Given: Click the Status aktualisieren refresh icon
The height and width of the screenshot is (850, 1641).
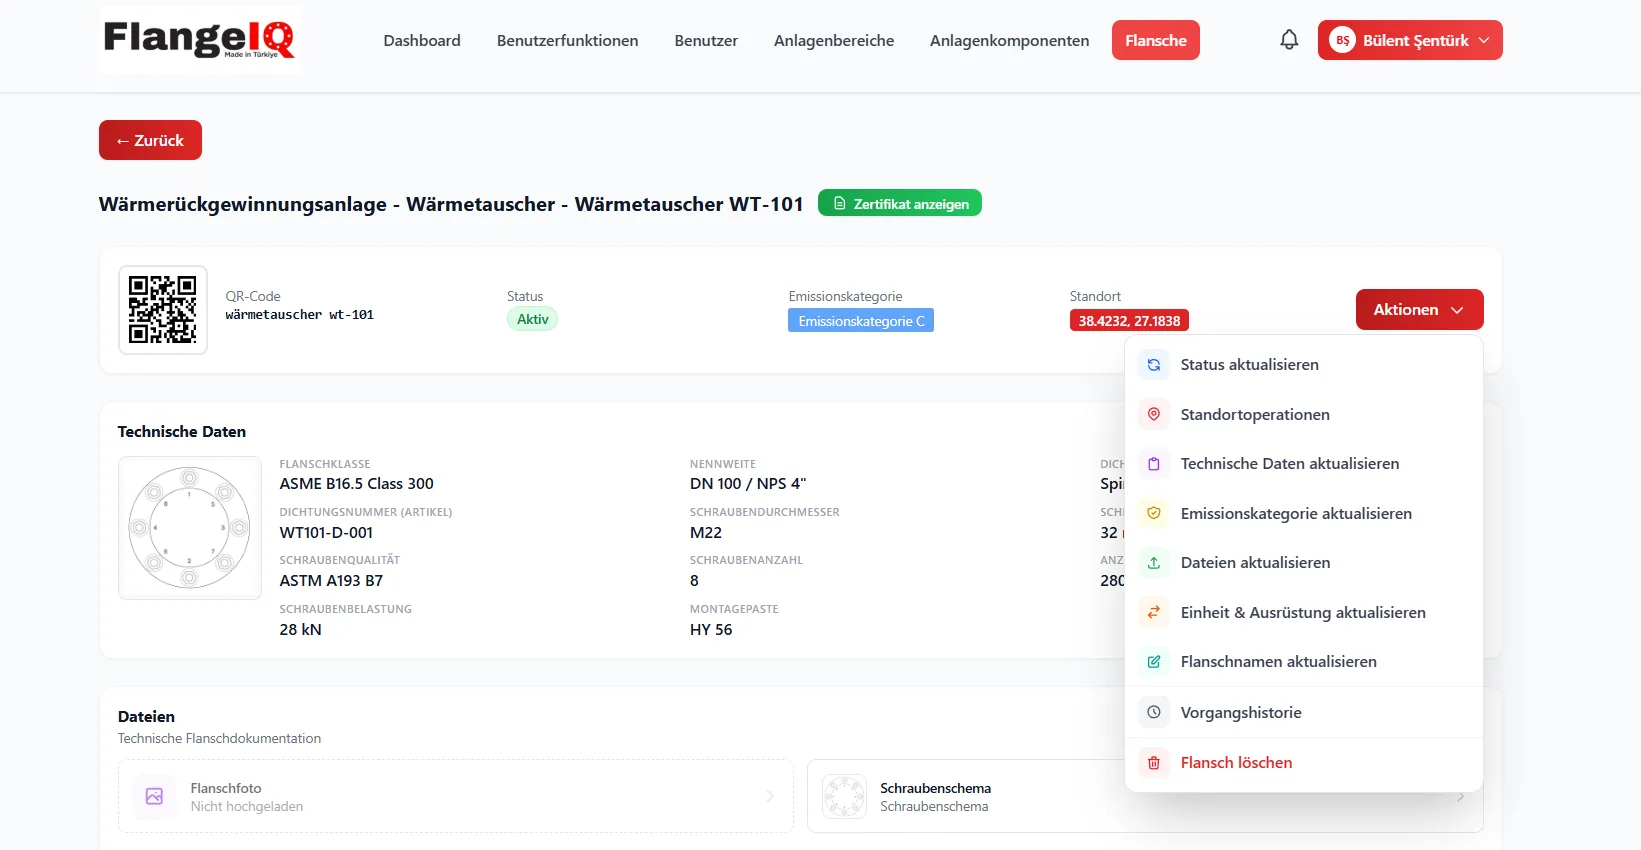Looking at the screenshot, I should pyautogui.click(x=1154, y=365).
